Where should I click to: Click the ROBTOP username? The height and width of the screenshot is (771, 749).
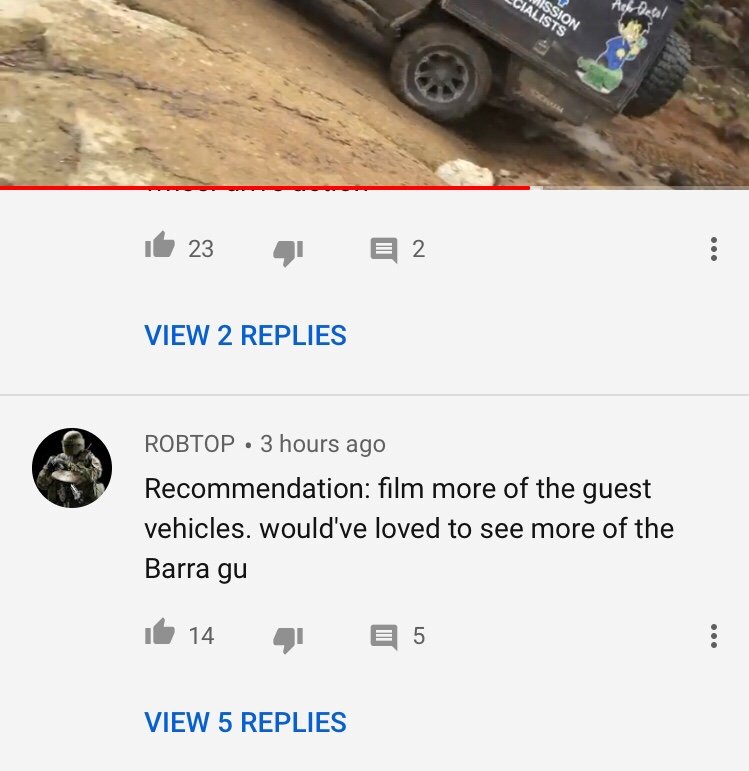pos(189,444)
